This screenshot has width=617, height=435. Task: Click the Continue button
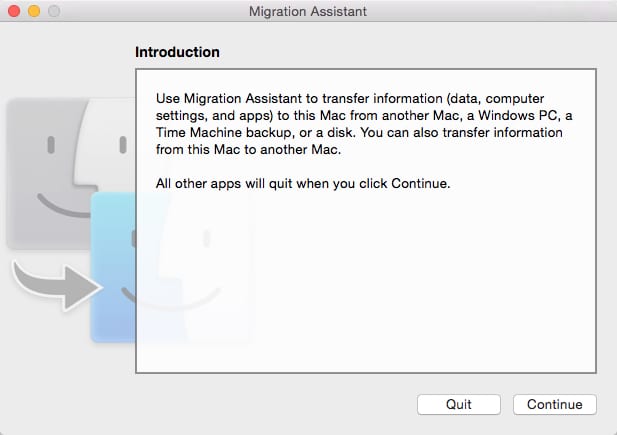(x=554, y=404)
